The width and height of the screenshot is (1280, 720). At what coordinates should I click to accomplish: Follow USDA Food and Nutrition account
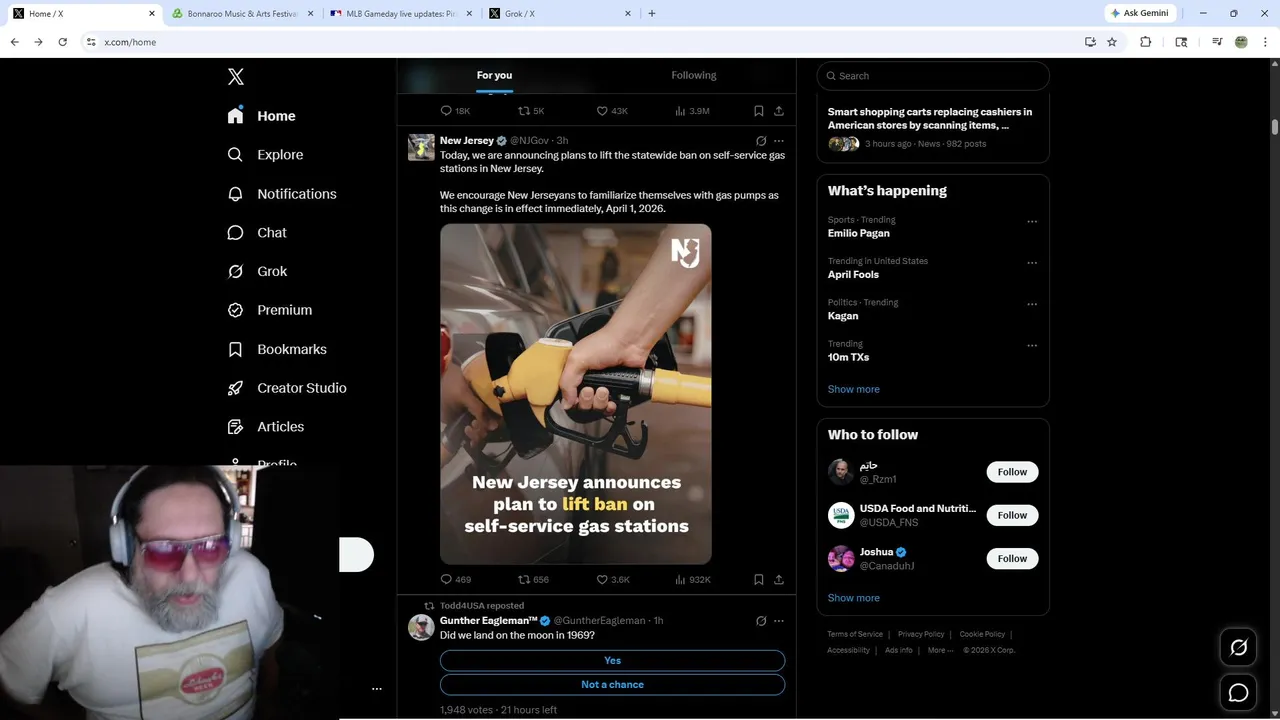point(1012,515)
